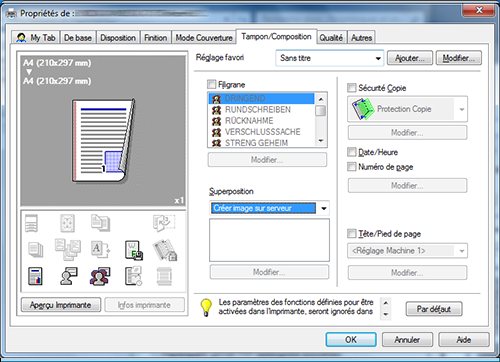The image size is (500, 362).
Task: Click the printer icon in title bar
Action: click(x=11, y=14)
